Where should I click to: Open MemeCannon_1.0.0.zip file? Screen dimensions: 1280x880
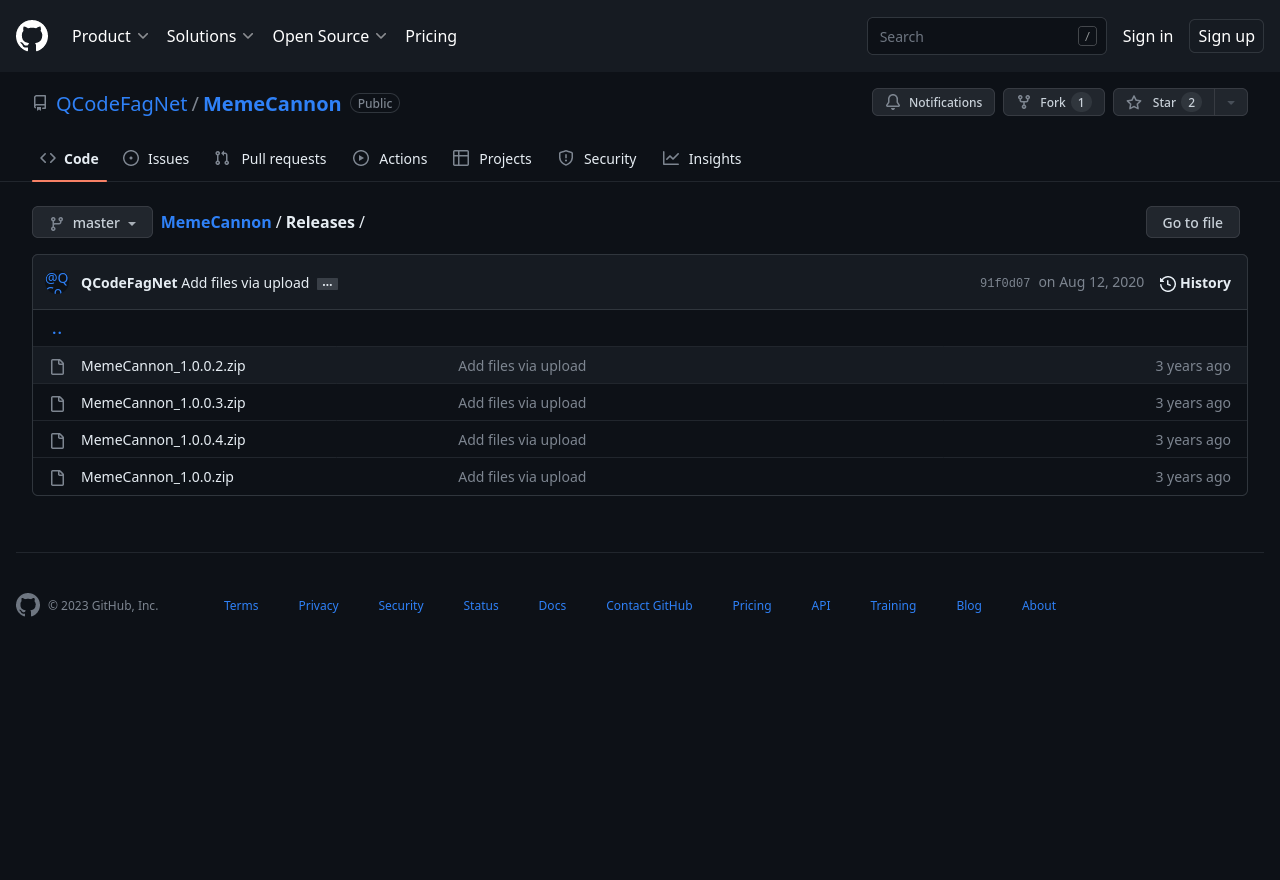click(157, 477)
